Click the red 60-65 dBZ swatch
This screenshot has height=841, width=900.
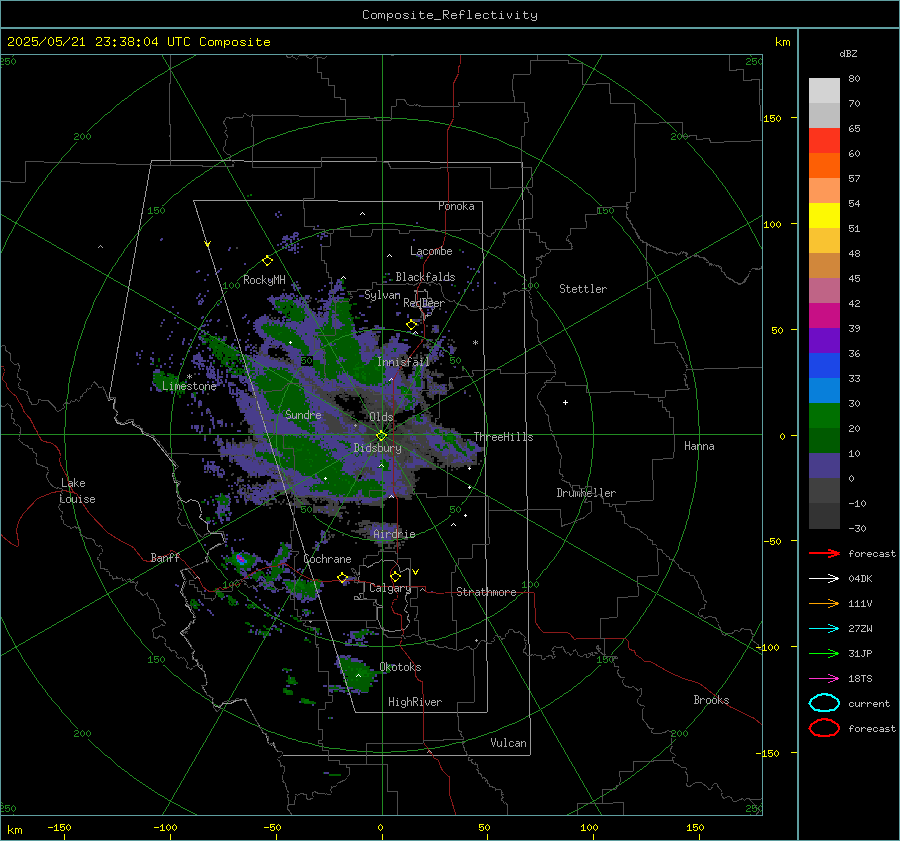pyautogui.click(x=824, y=141)
